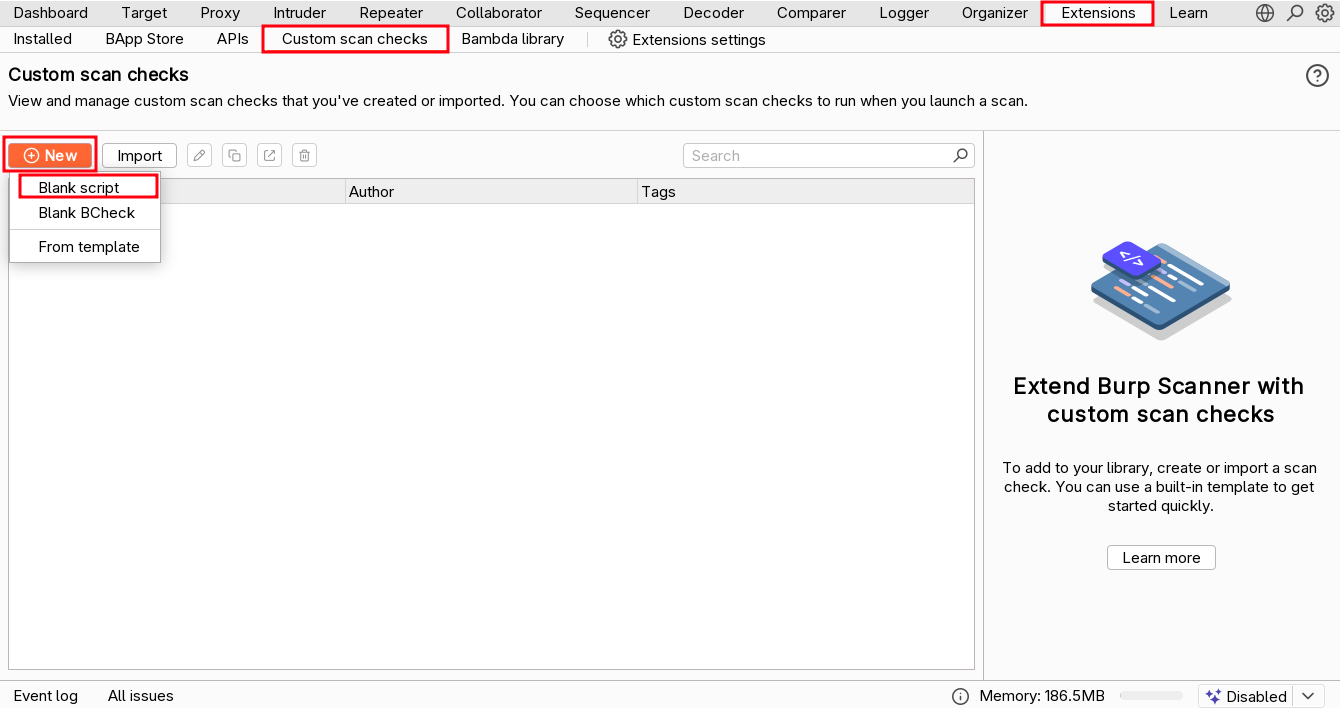This screenshot has width=1340, height=708.
Task: Open the help question mark icon
Action: tap(1317, 76)
